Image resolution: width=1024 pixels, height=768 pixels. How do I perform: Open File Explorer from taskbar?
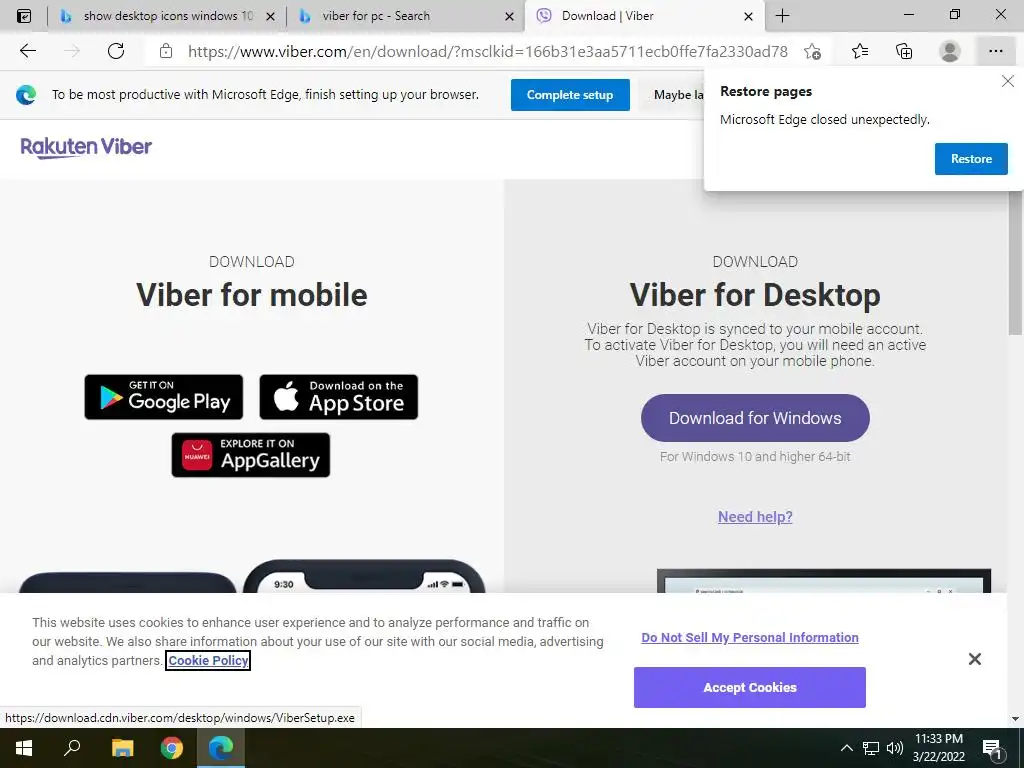(122, 748)
